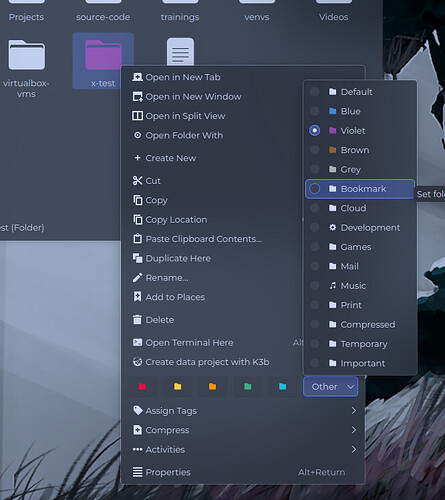
Task: Click the Delete trash can icon
Action: coord(137,320)
